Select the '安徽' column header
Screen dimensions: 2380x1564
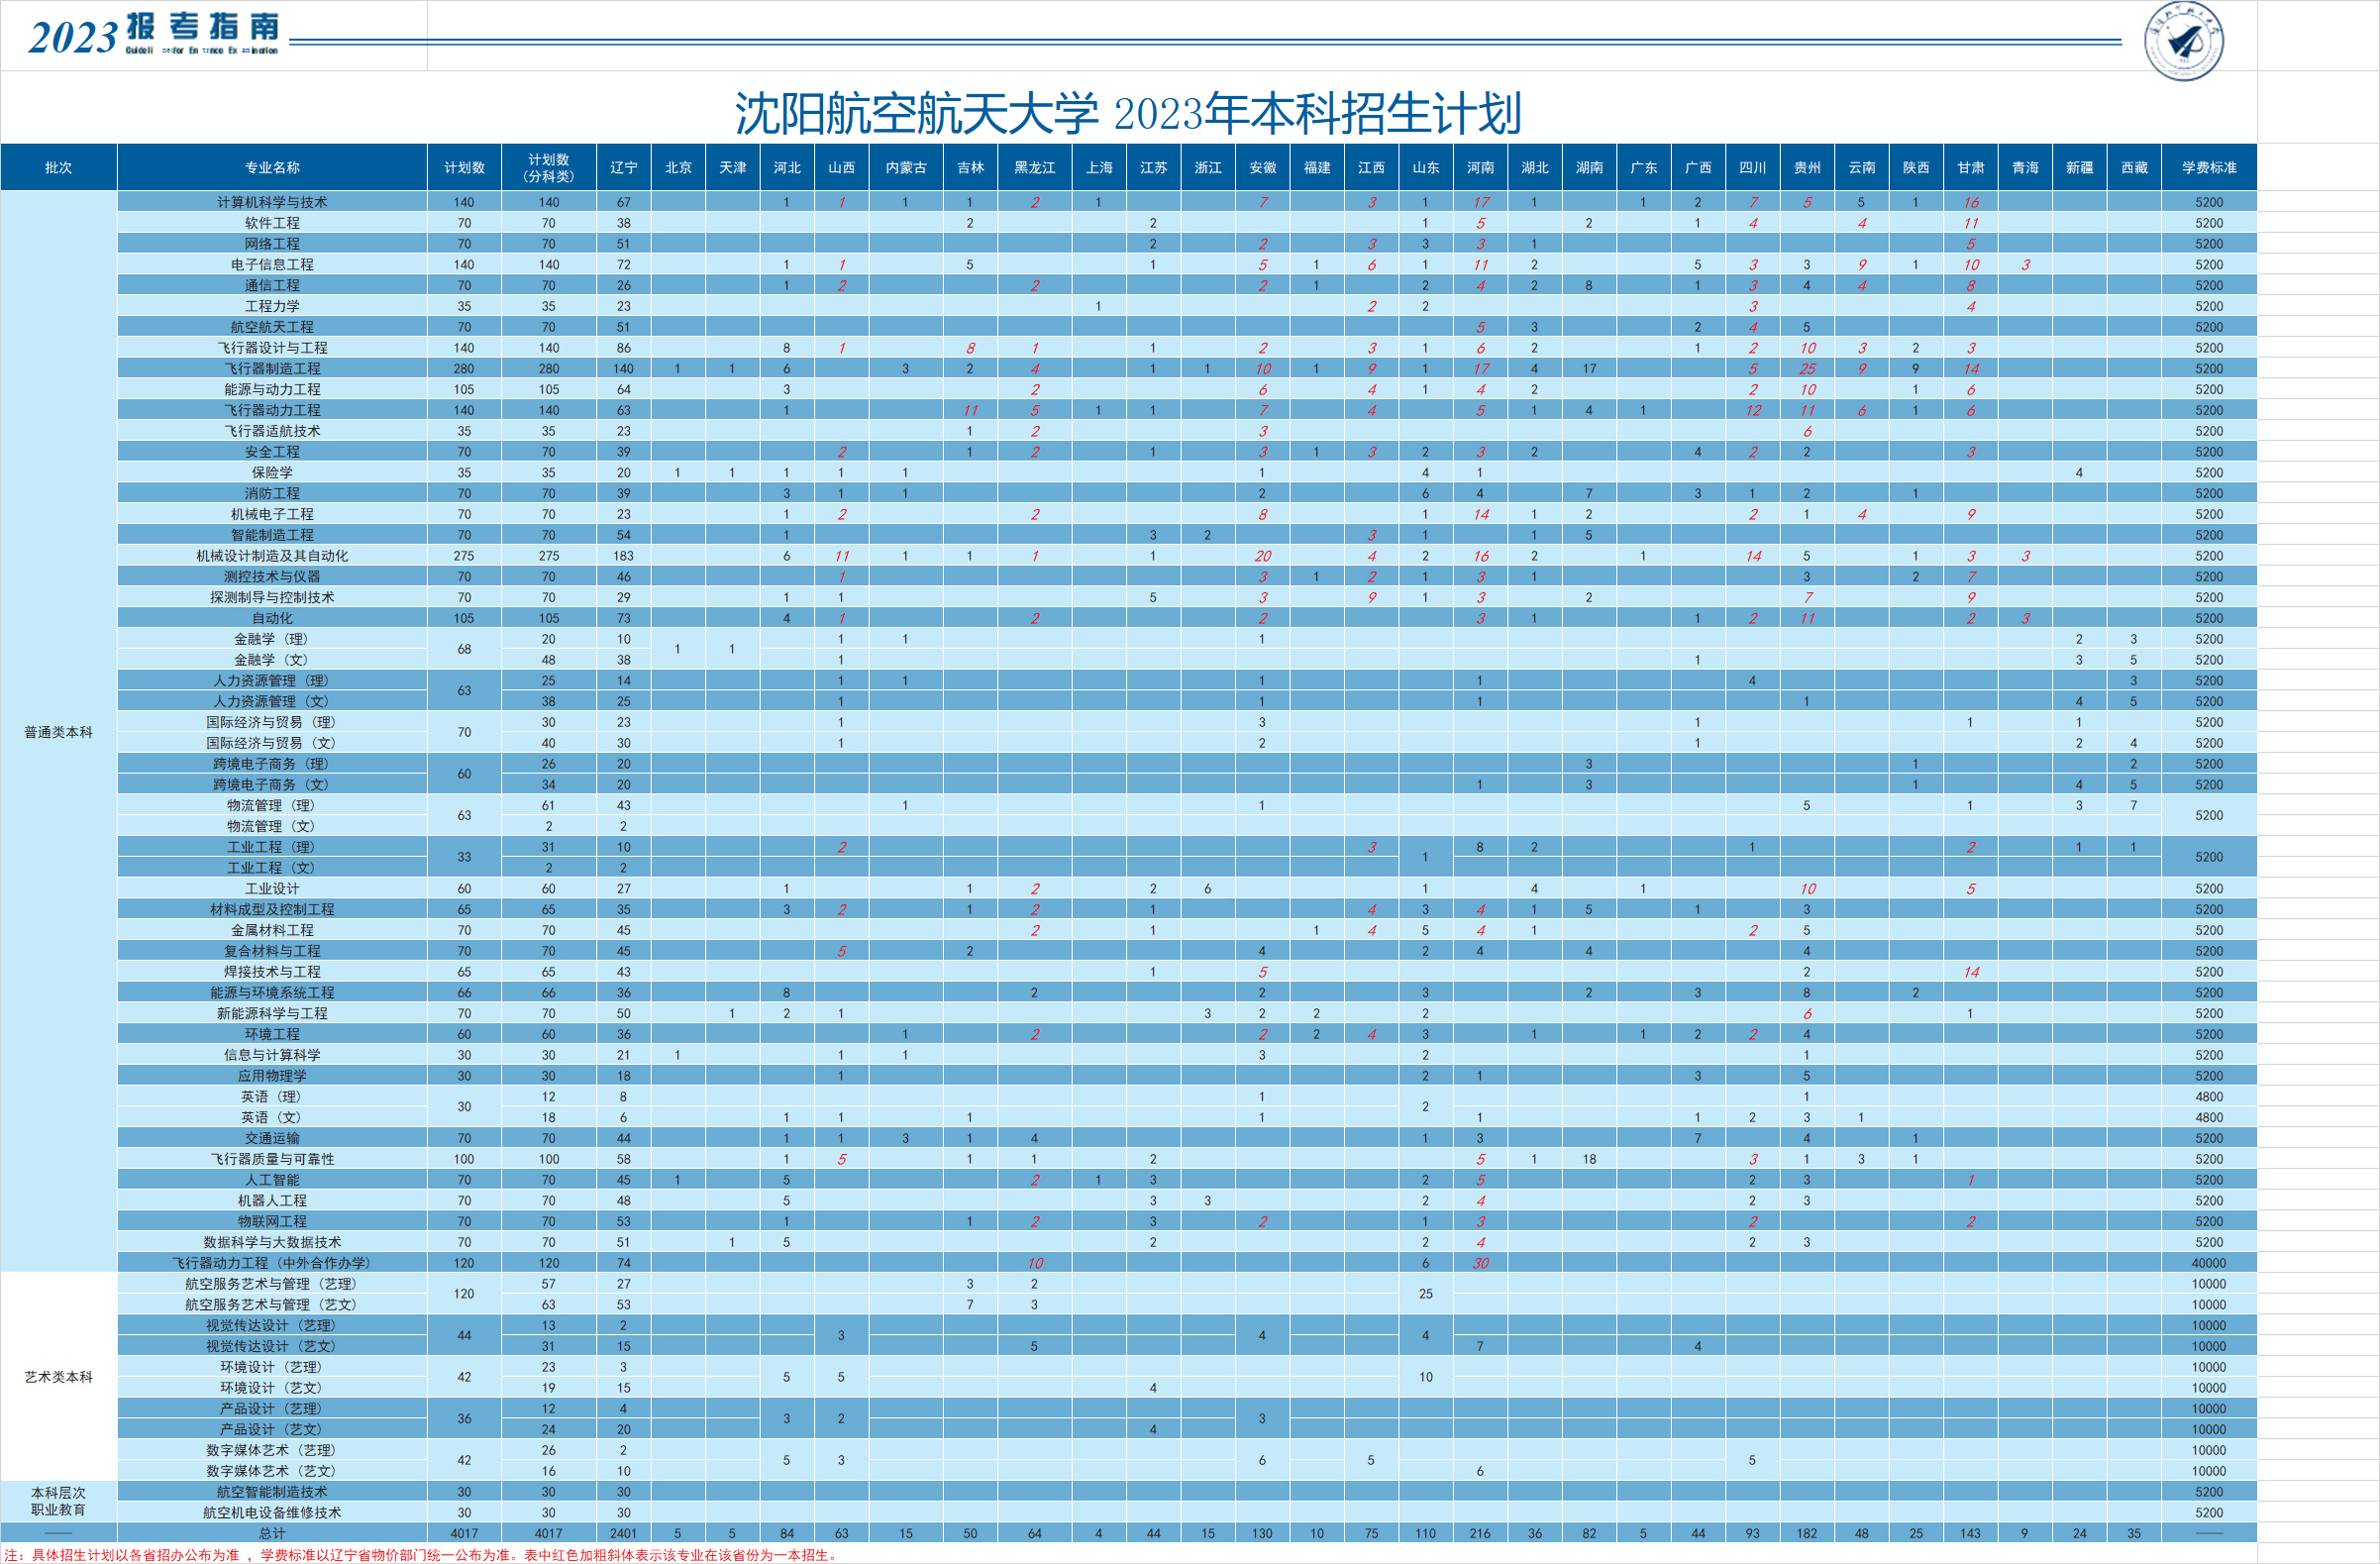1263,167
